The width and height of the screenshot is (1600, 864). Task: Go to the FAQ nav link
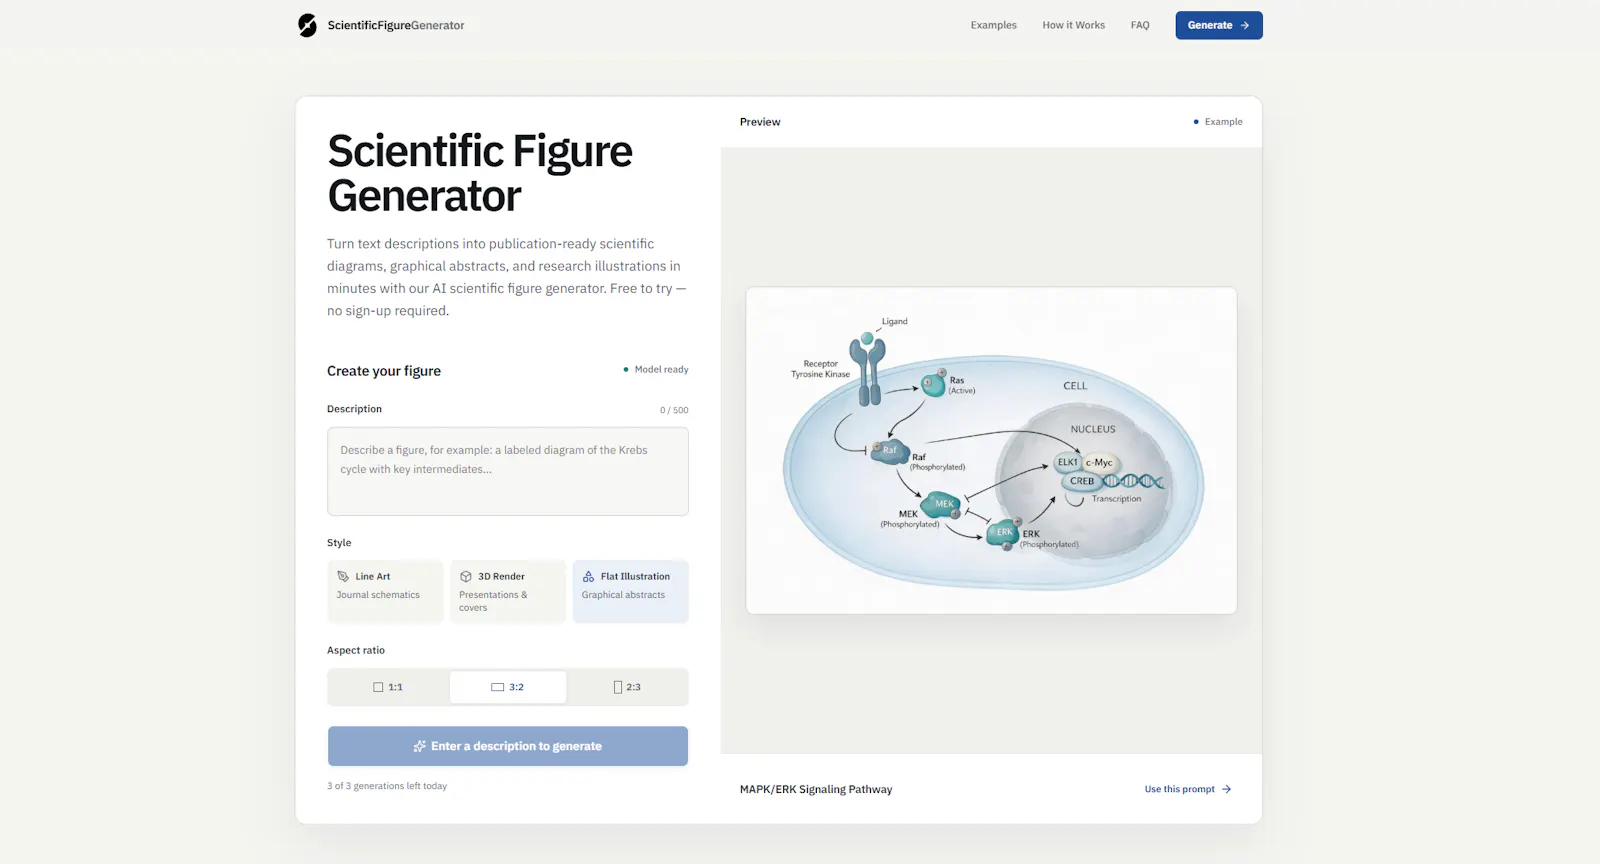point(1140,25)
